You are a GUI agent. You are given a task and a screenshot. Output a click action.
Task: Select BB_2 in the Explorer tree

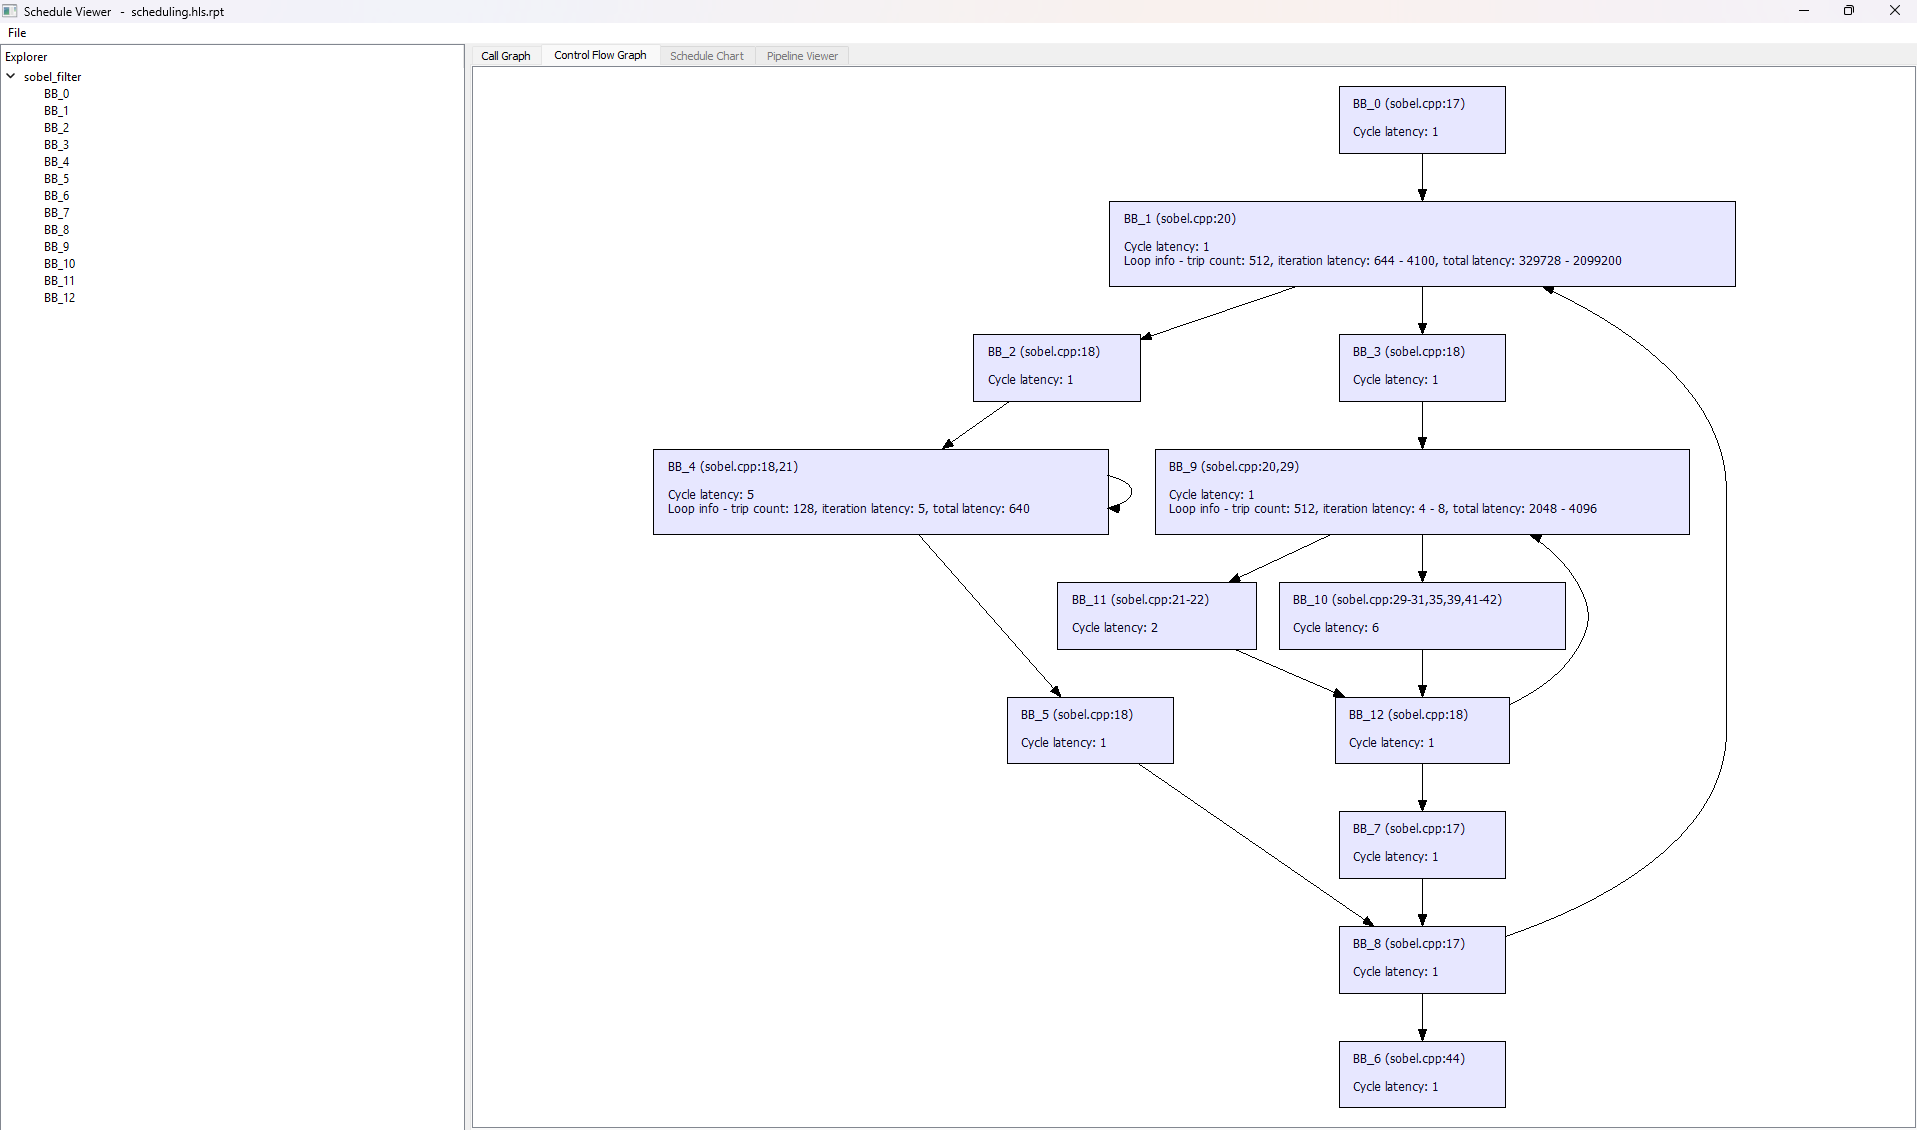coord(56,128)
